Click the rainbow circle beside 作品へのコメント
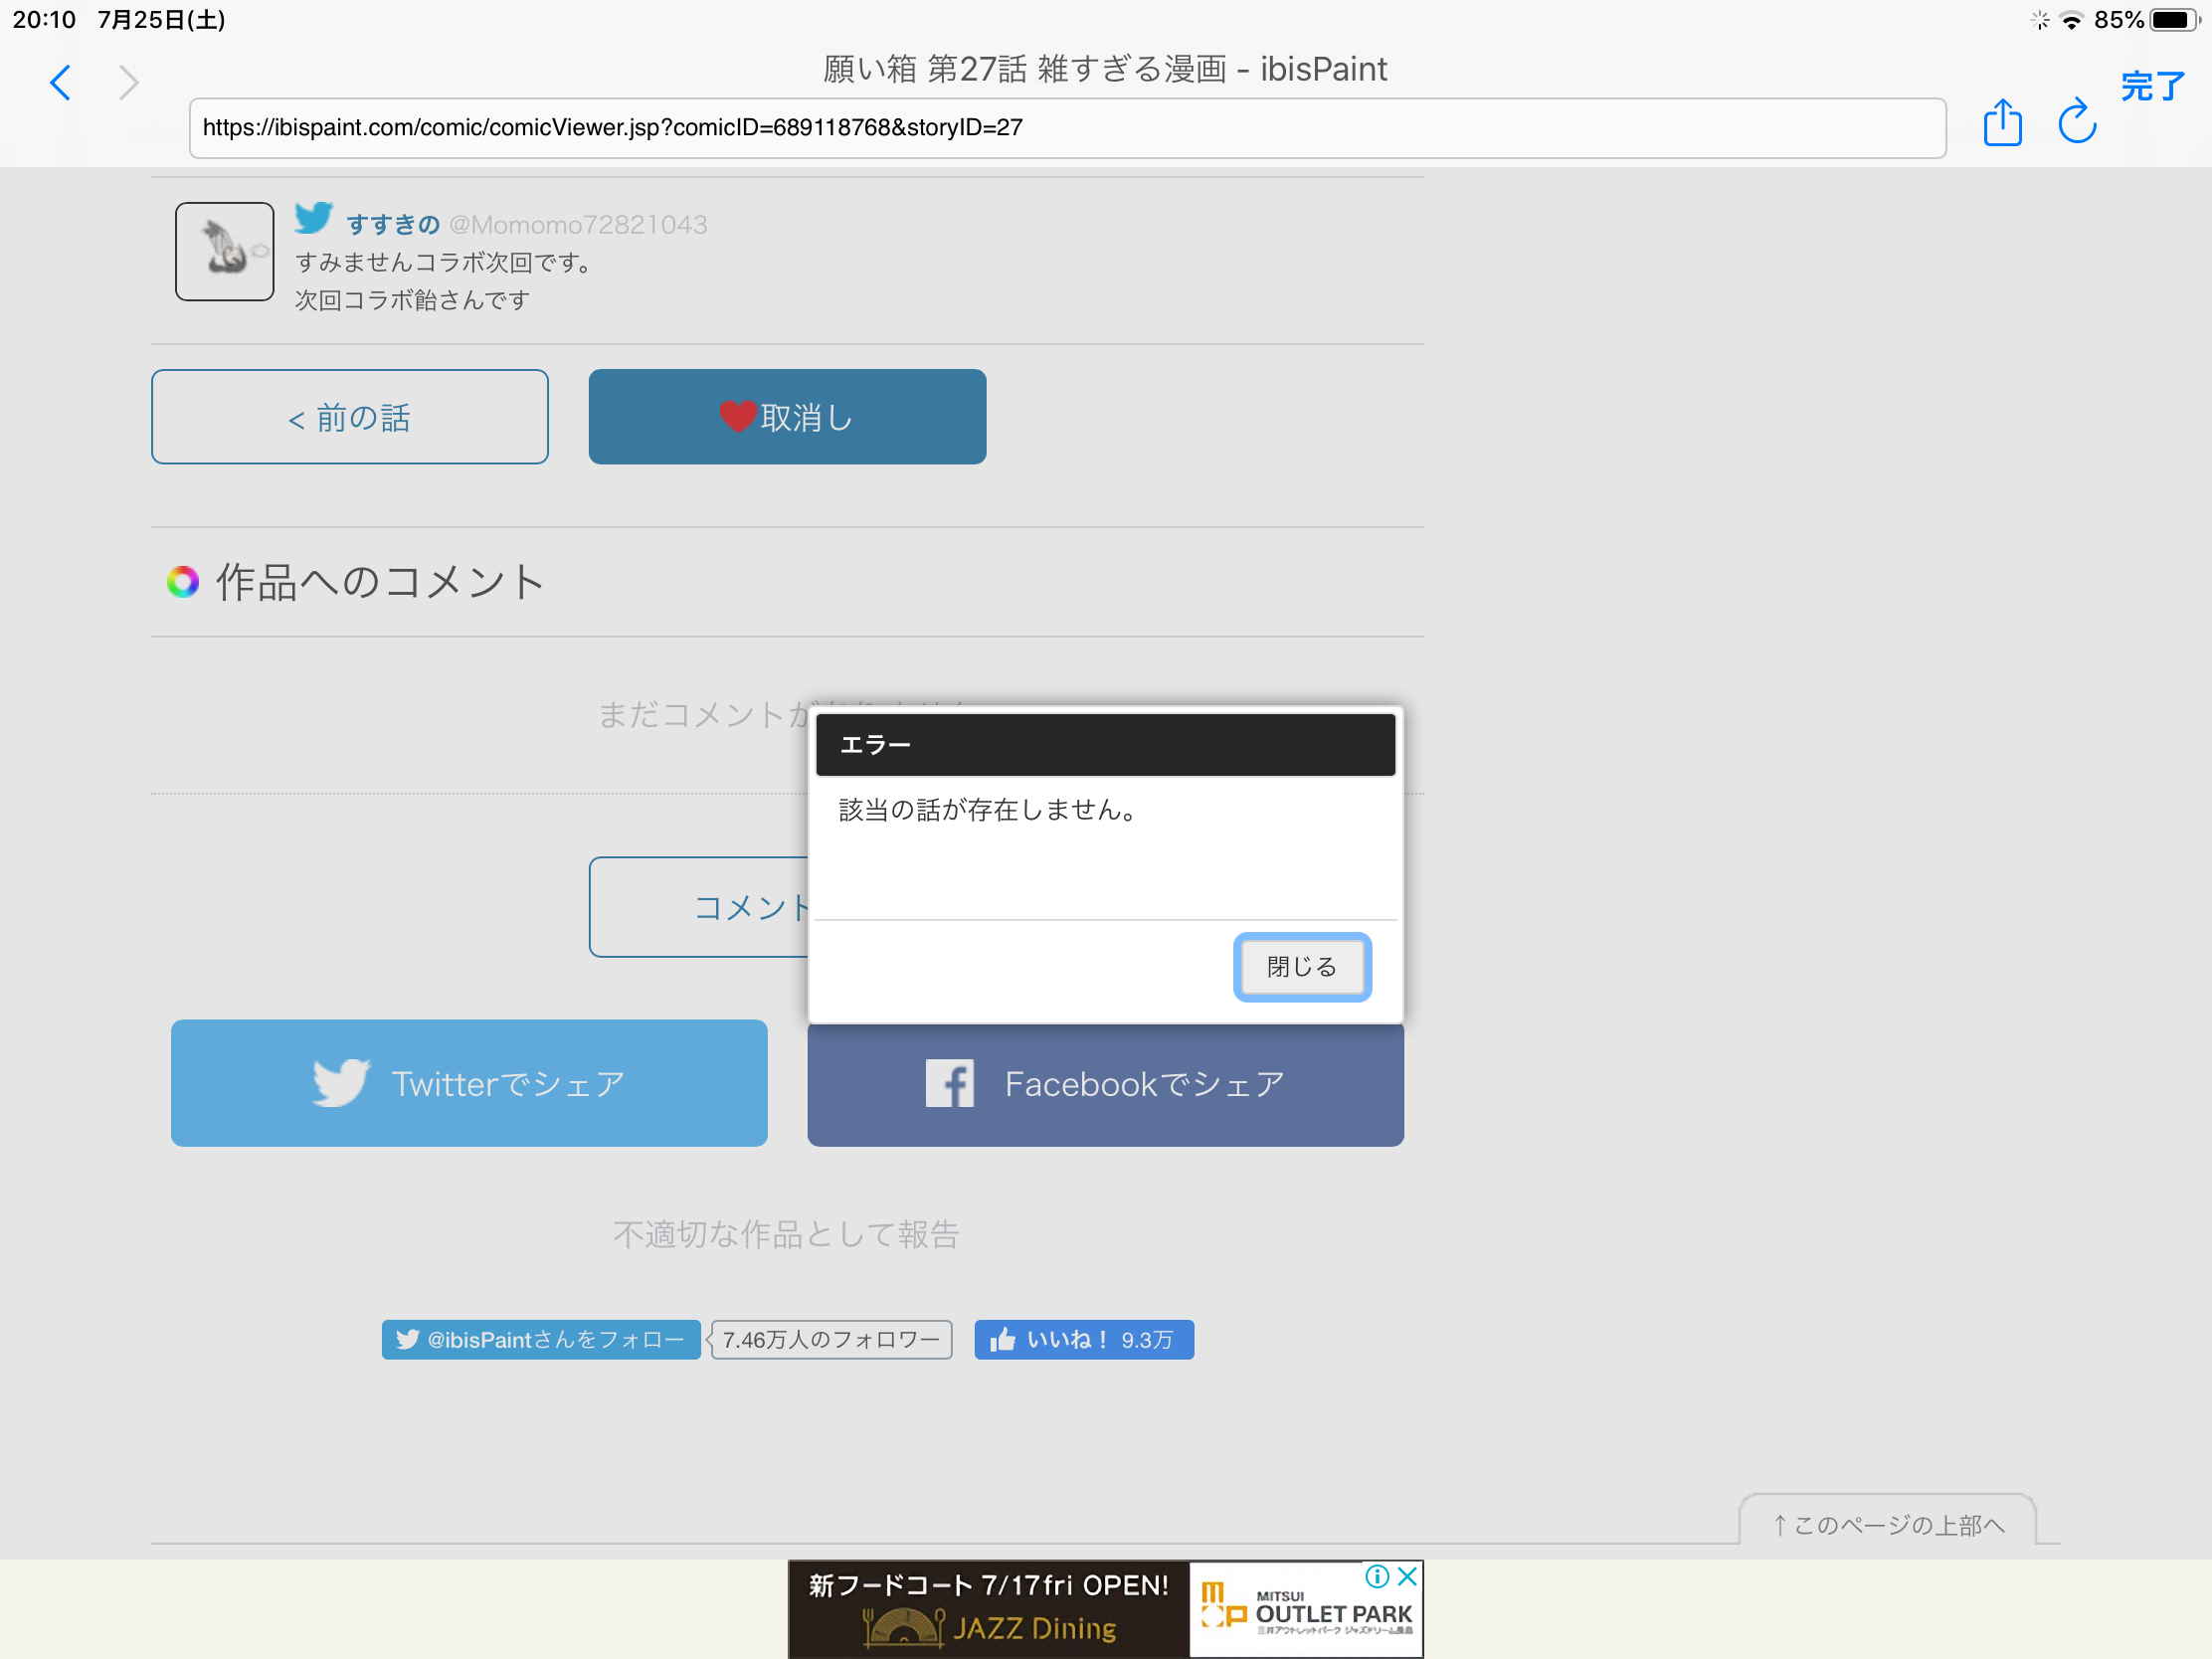The height and width of the screenshot is (1659, 2212). pos(183,582)
